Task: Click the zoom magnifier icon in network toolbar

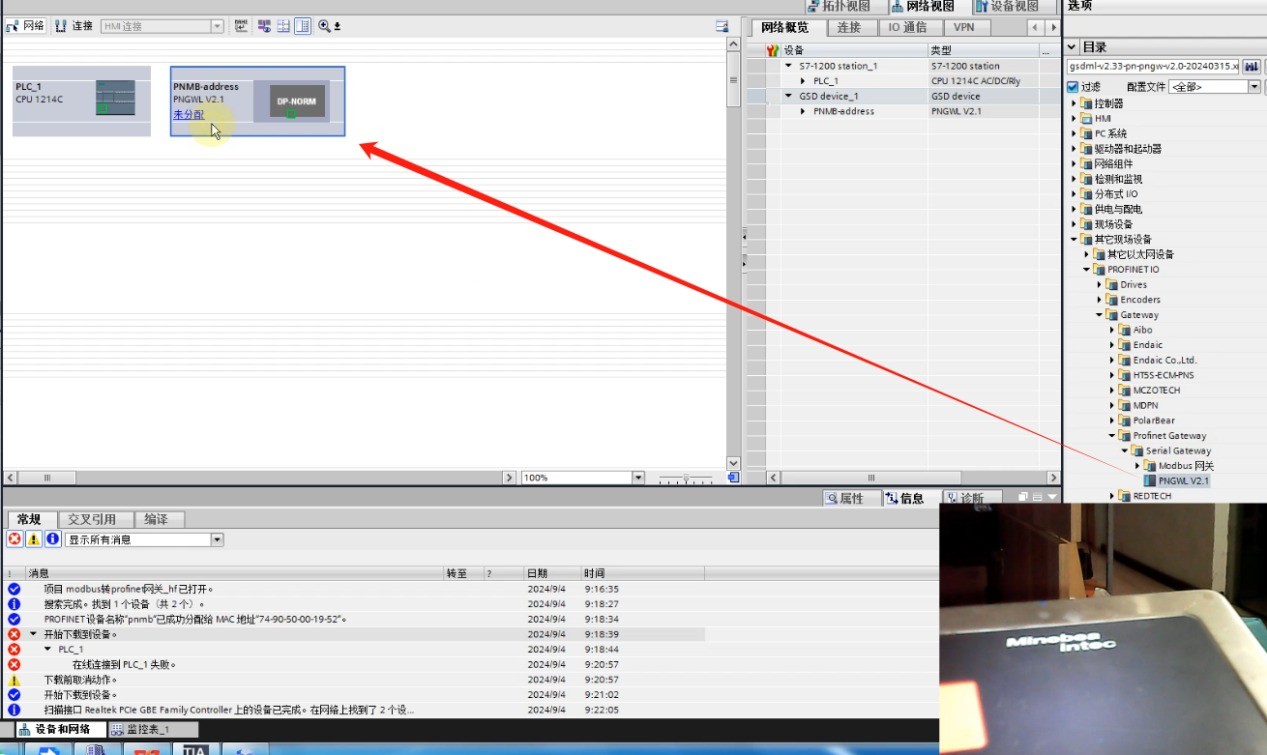Action: [324, 26]
